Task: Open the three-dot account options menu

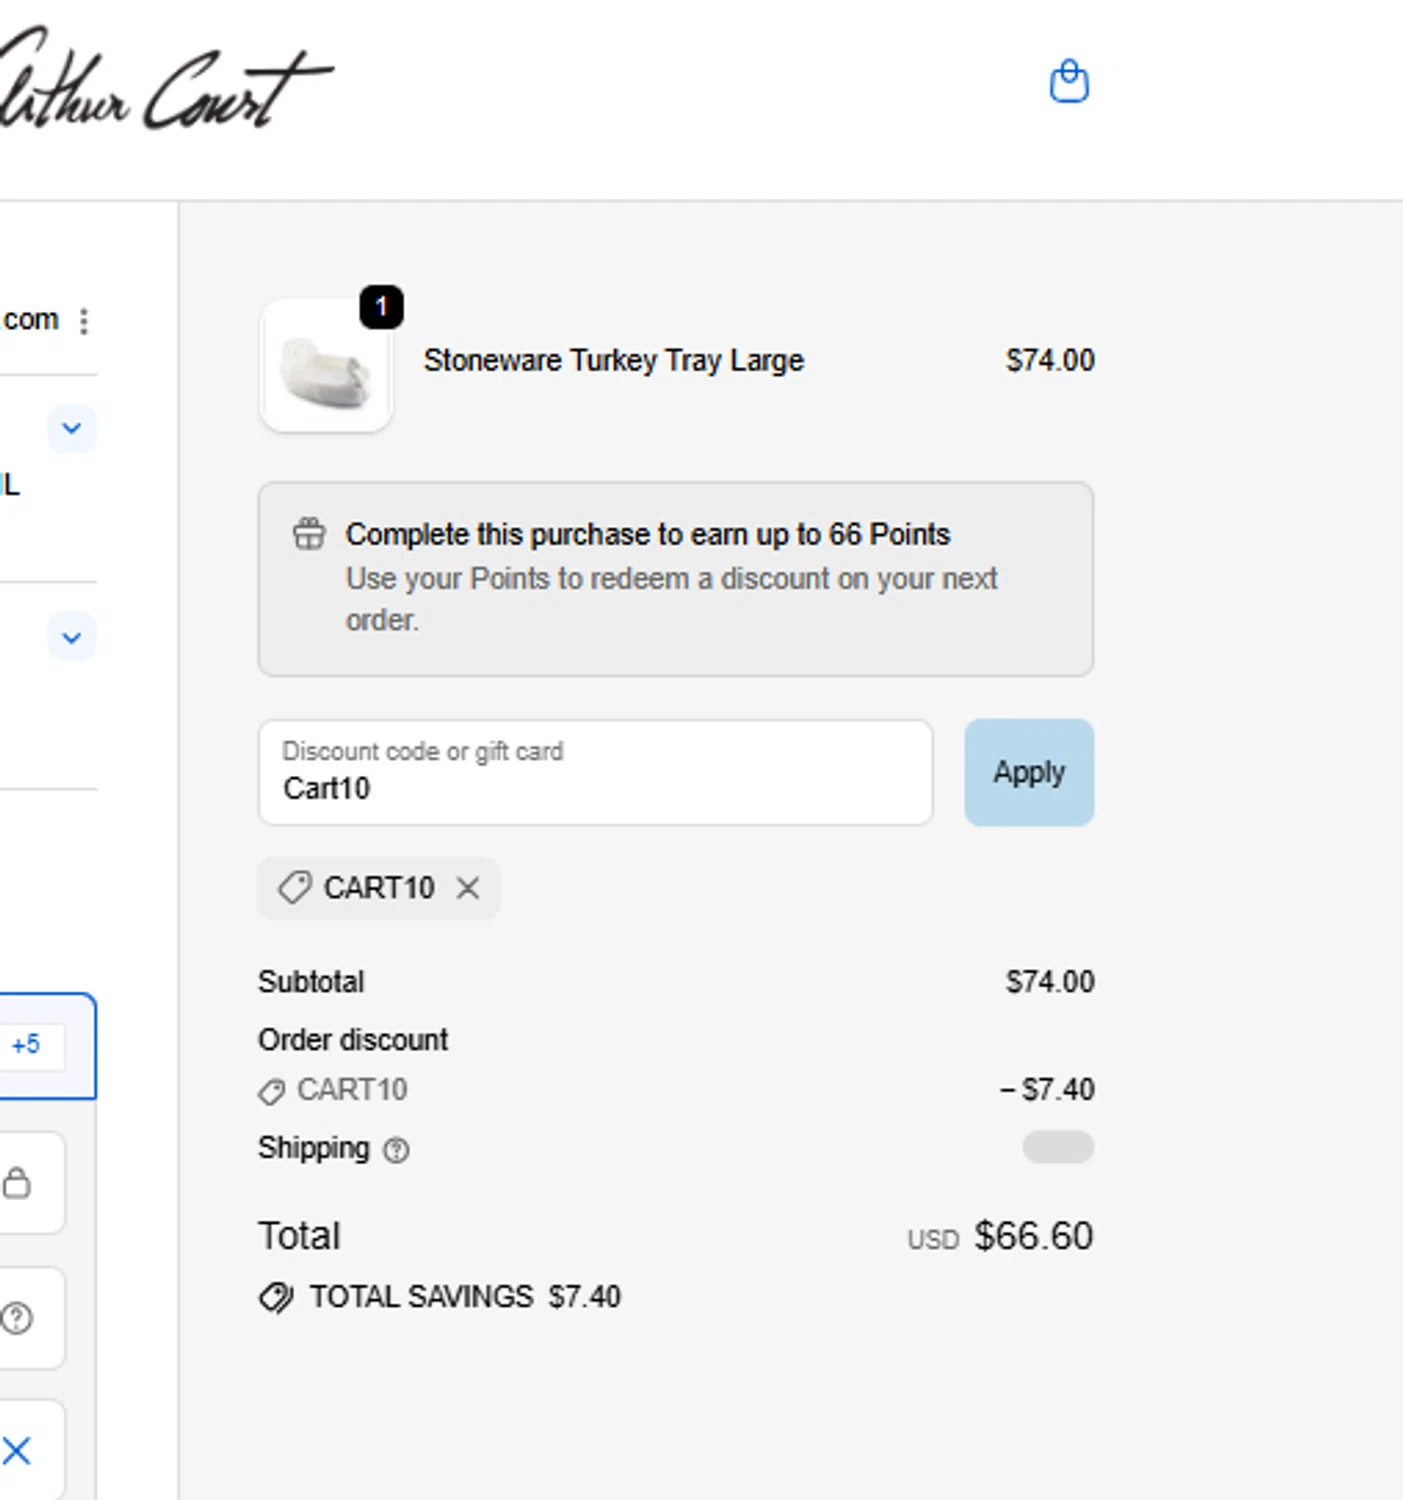Action: tap(84, 321)
